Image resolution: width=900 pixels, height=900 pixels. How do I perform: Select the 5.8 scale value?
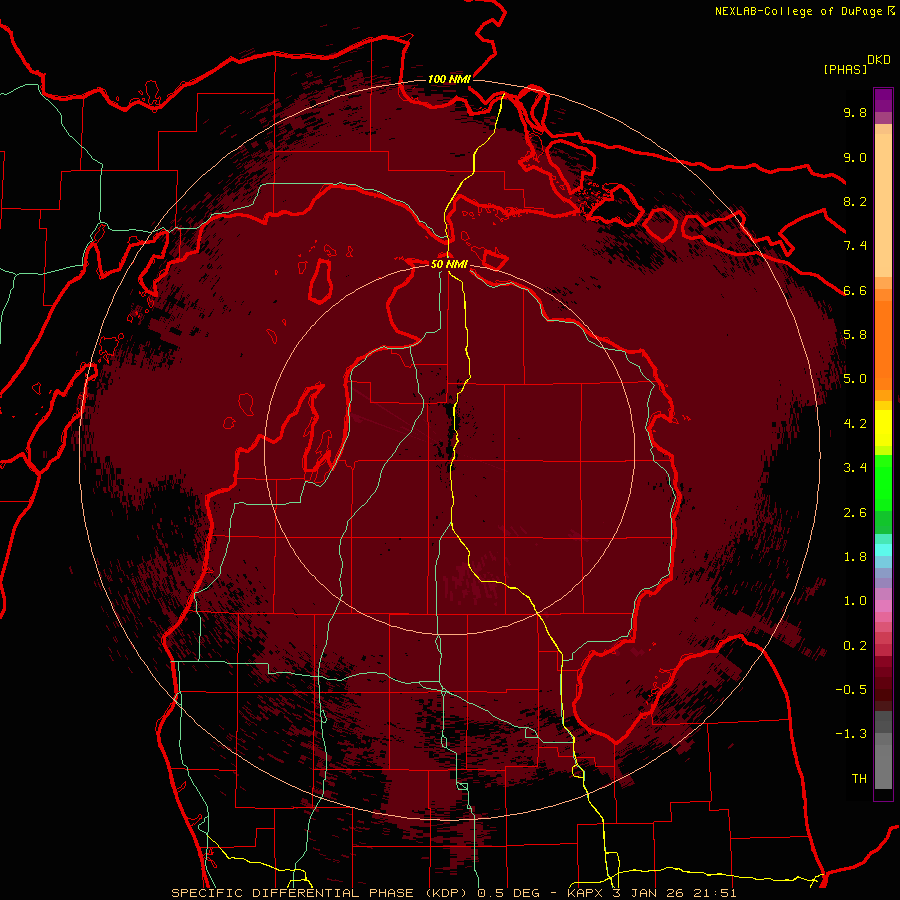point(855,334)
